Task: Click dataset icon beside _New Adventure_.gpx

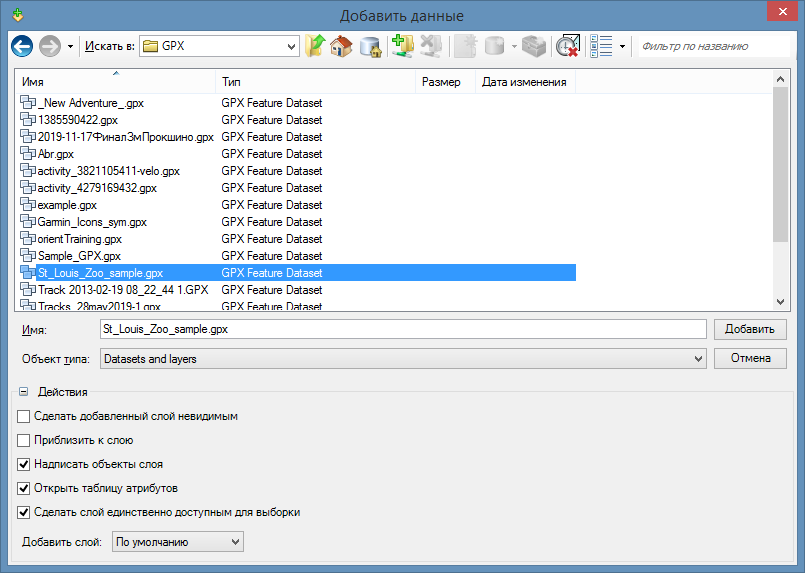Action: point(28,102)
